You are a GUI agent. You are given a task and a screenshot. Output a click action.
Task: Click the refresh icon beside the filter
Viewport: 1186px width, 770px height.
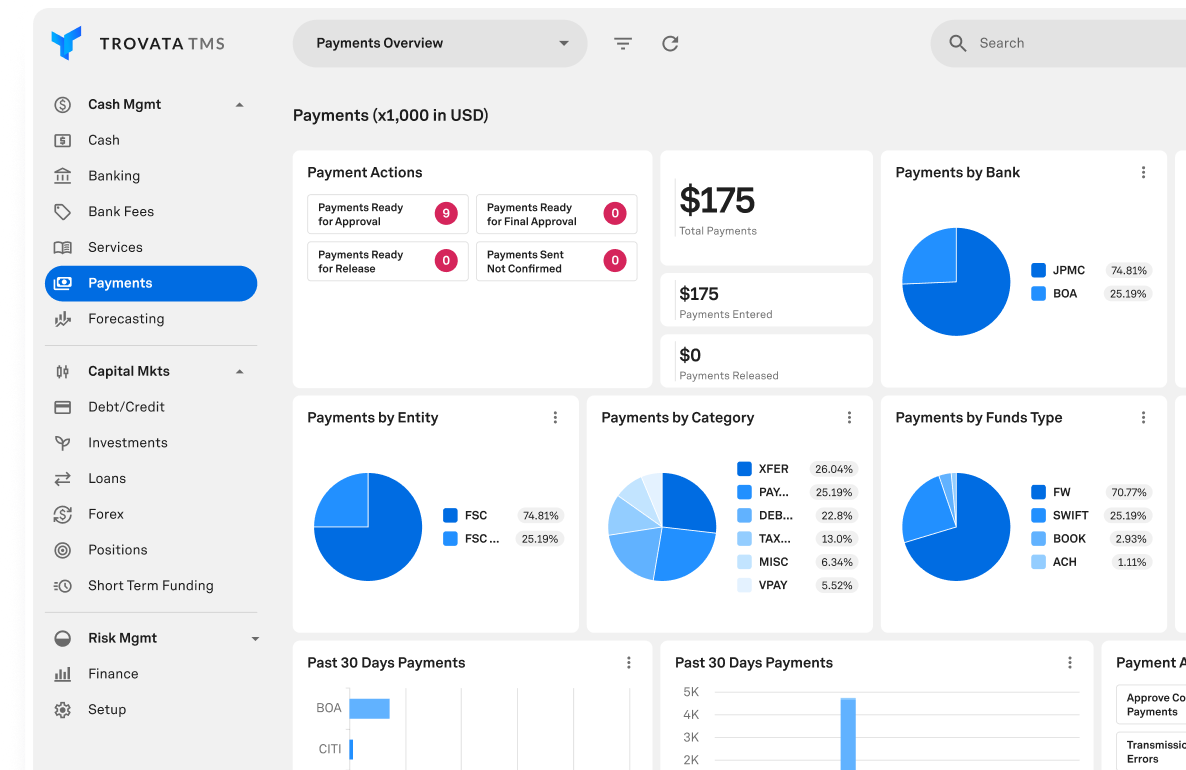coord(670,43)
